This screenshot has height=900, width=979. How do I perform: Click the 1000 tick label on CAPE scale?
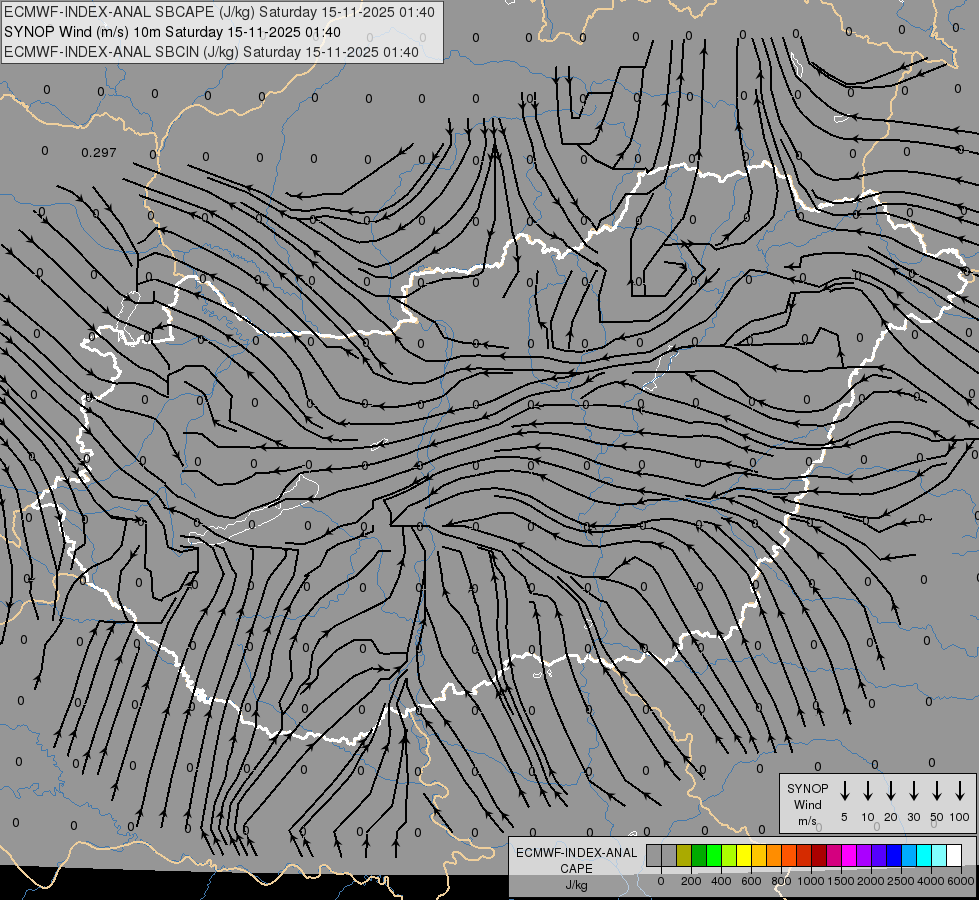pyautogui.click(x=811, y=881)
